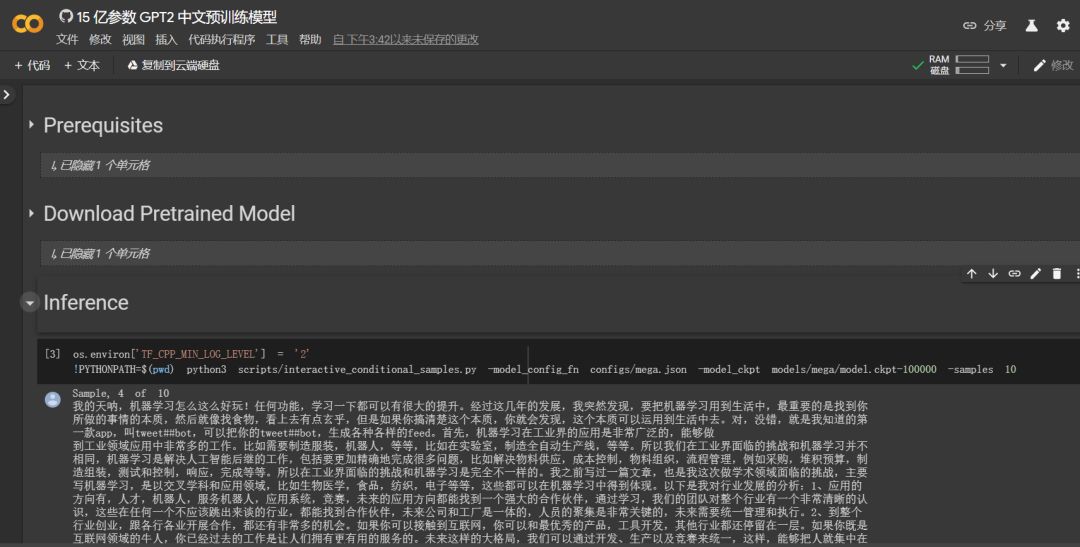Expand the left sidebar panel chevron
The width and height of the screenshot is (1080, 547).
click(7, 94)
